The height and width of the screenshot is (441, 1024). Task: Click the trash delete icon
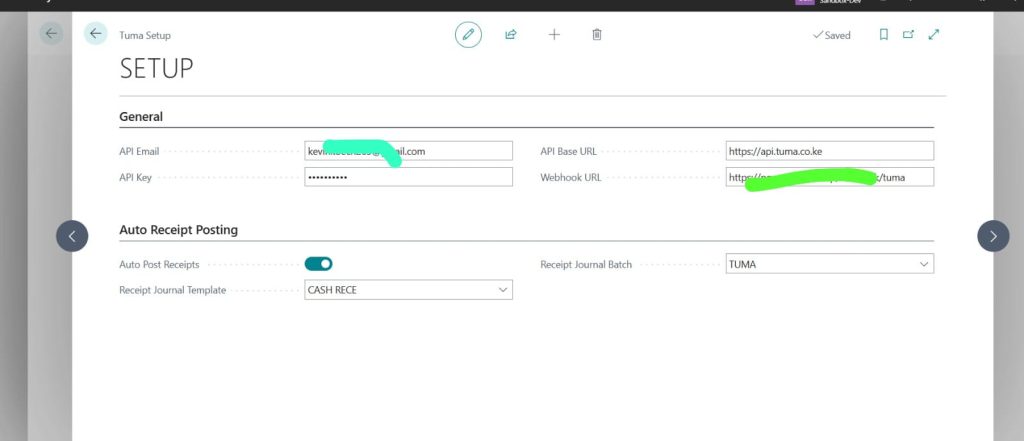click(x=596, y=35)
